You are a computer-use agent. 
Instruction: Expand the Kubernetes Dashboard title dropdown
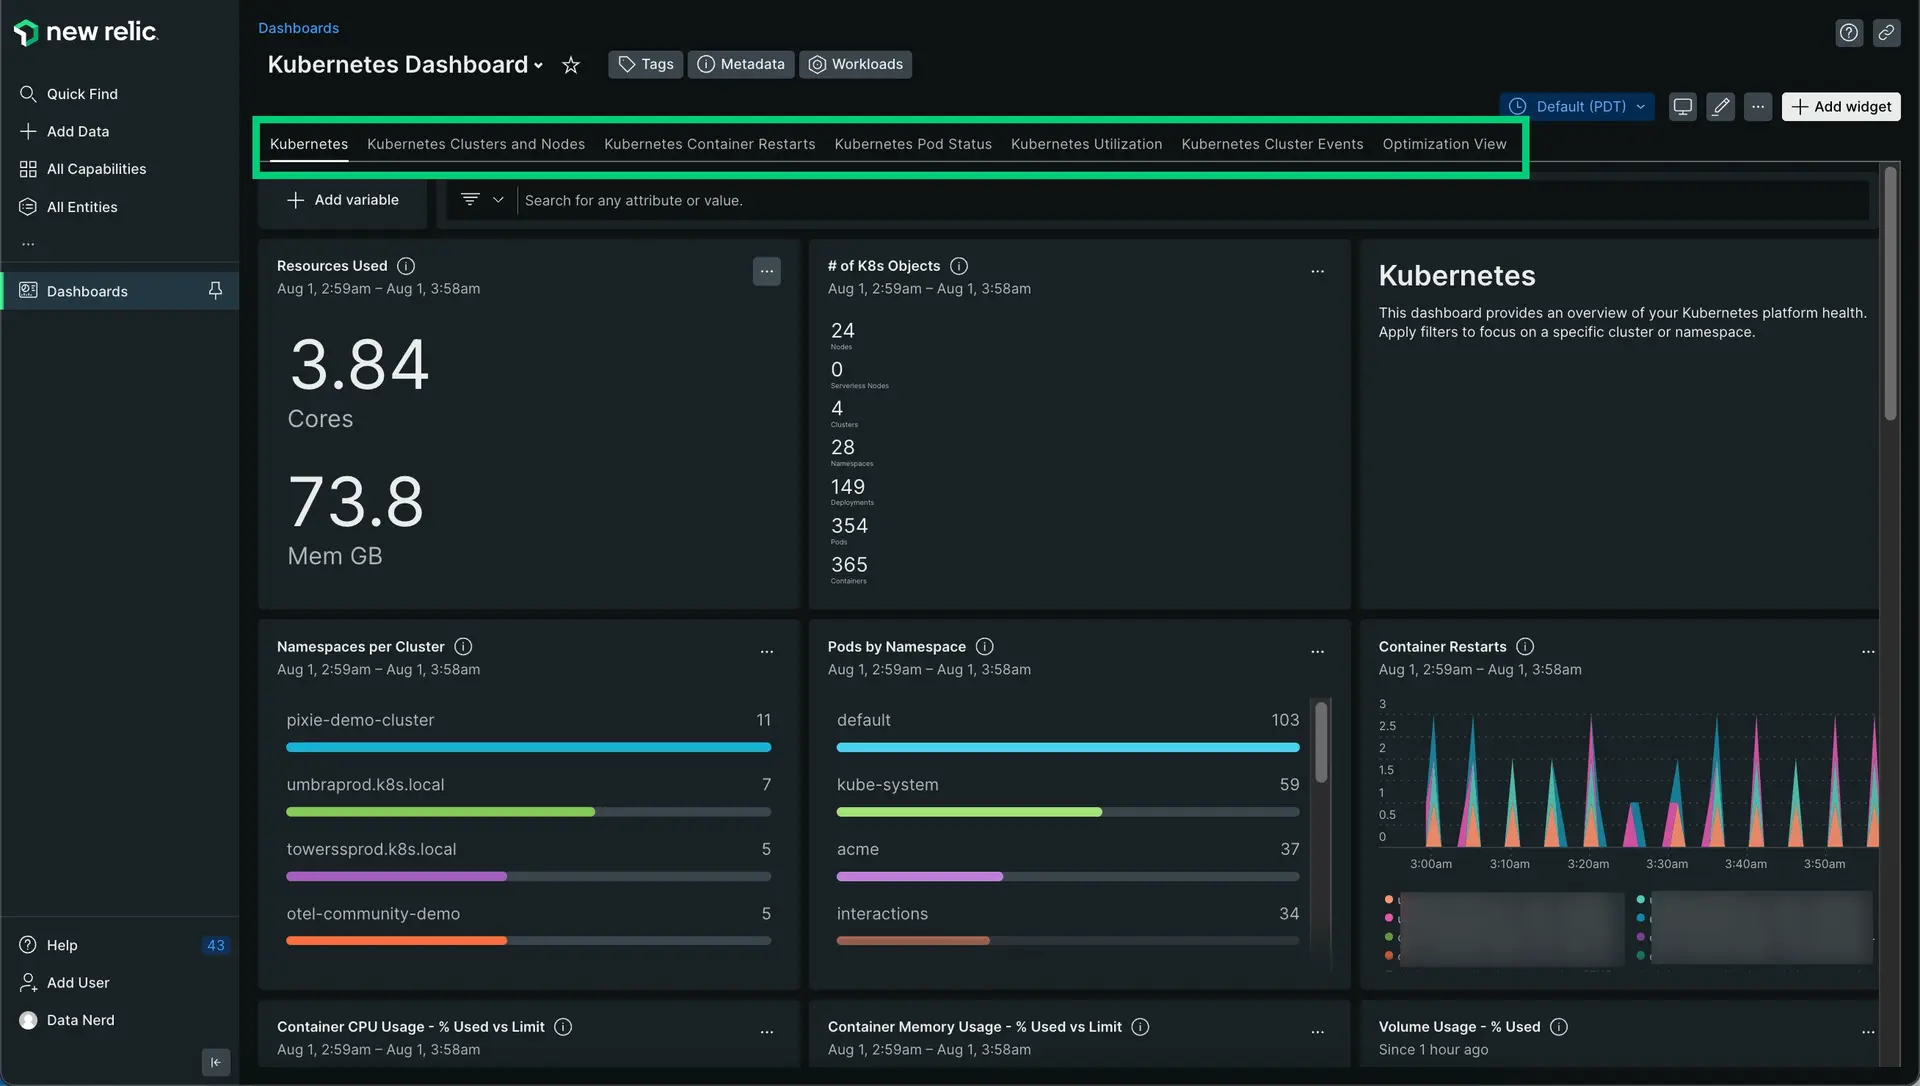pyautogui.click(x=538, y=66)
